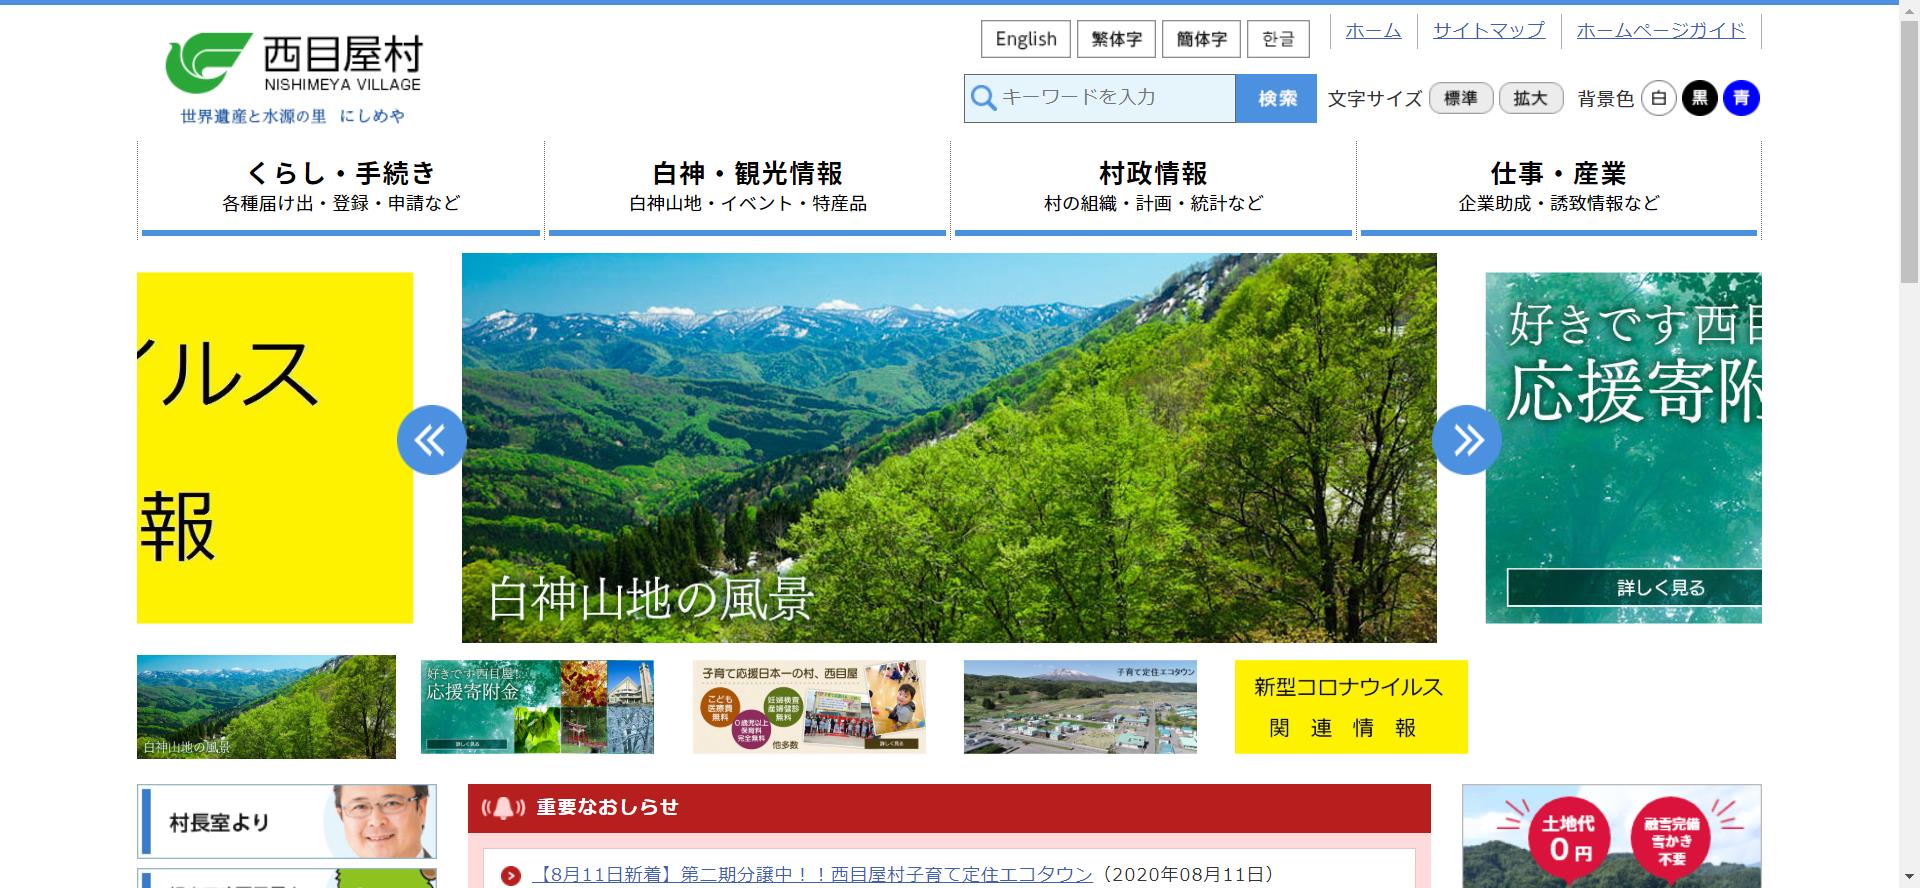The height and width of the screenshot is (888, 1920).
Task: Open the サイトマップ link
Action: tap(1488, 30)
